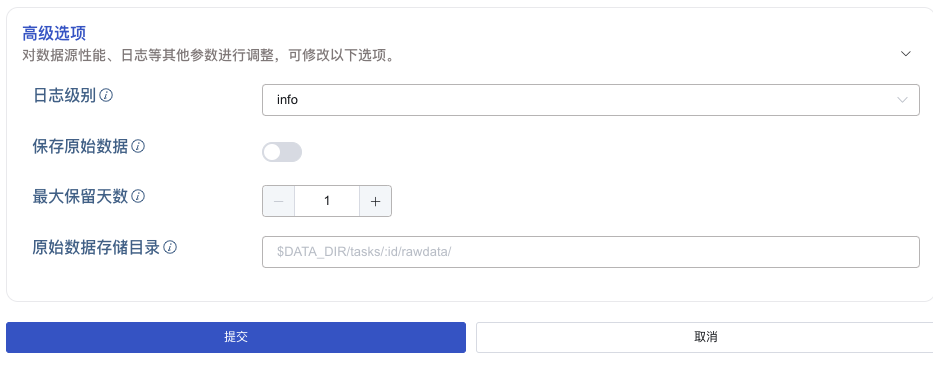Click the advanced options description sentence
The image size is (933, 368).
point(209,56)
